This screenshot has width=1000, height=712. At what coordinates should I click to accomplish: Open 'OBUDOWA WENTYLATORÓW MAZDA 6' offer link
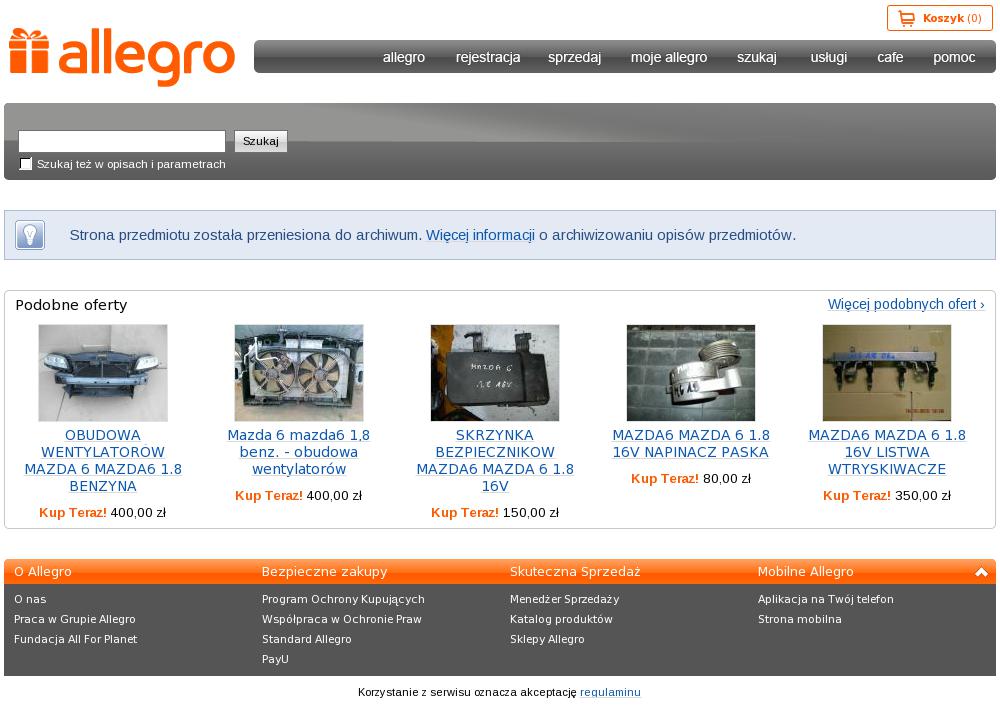(103, 461)
